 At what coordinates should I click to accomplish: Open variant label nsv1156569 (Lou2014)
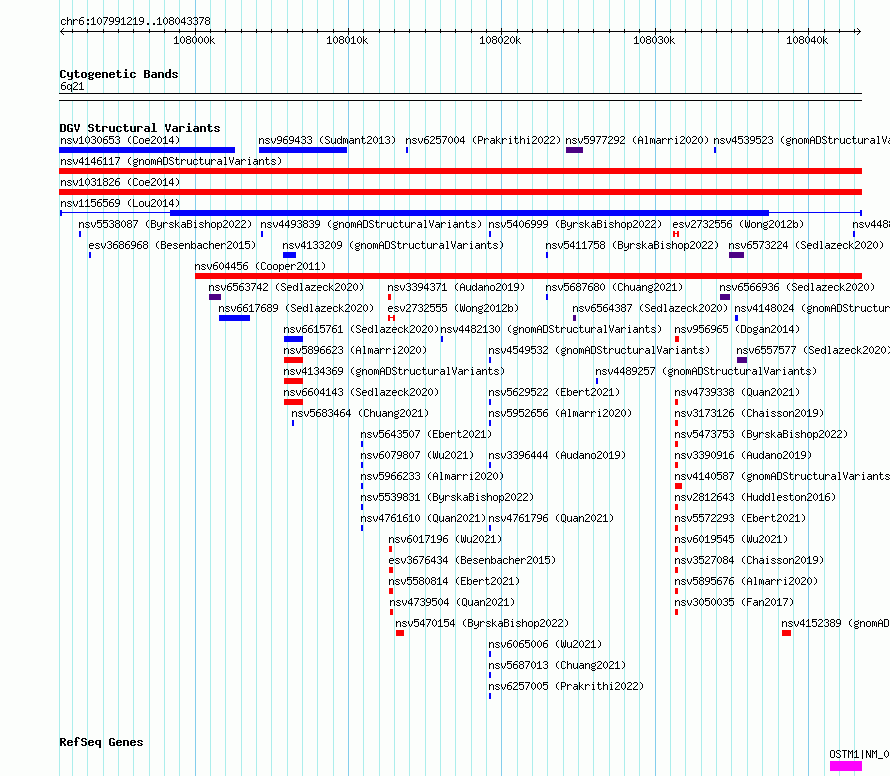pos(120,203)
